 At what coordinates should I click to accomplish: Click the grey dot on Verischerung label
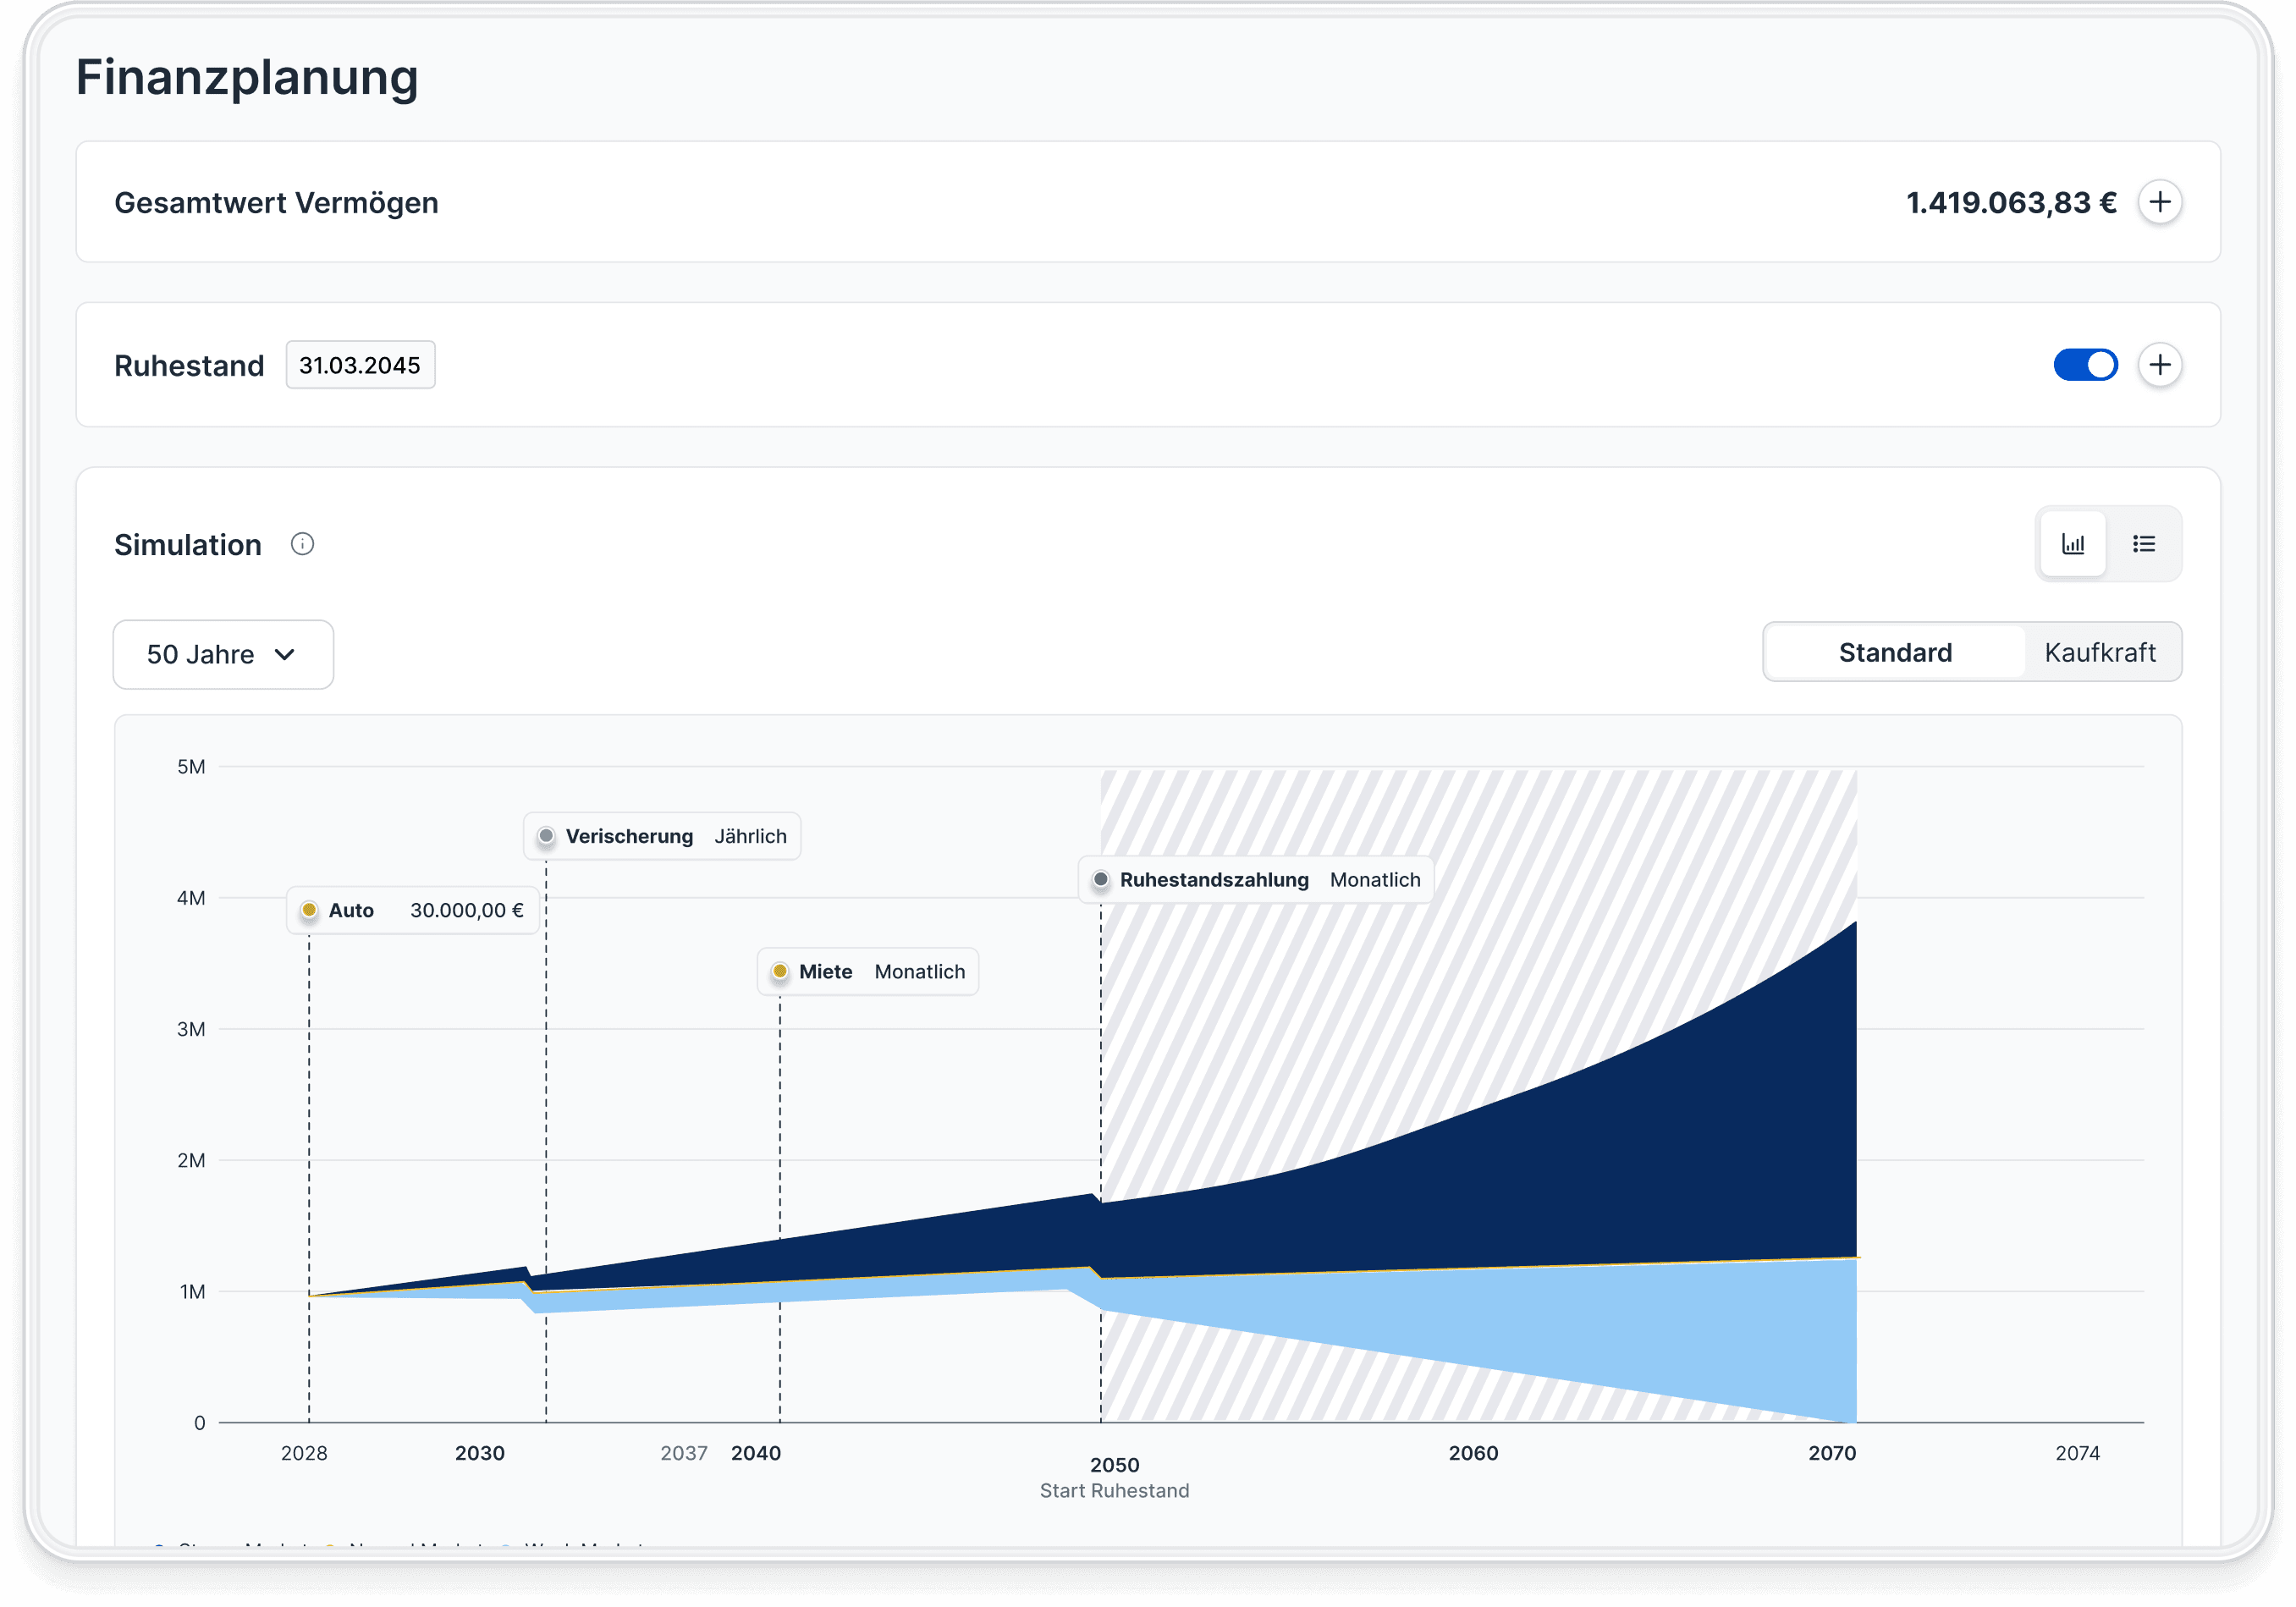pyautogui.click(x=546, y=835)
